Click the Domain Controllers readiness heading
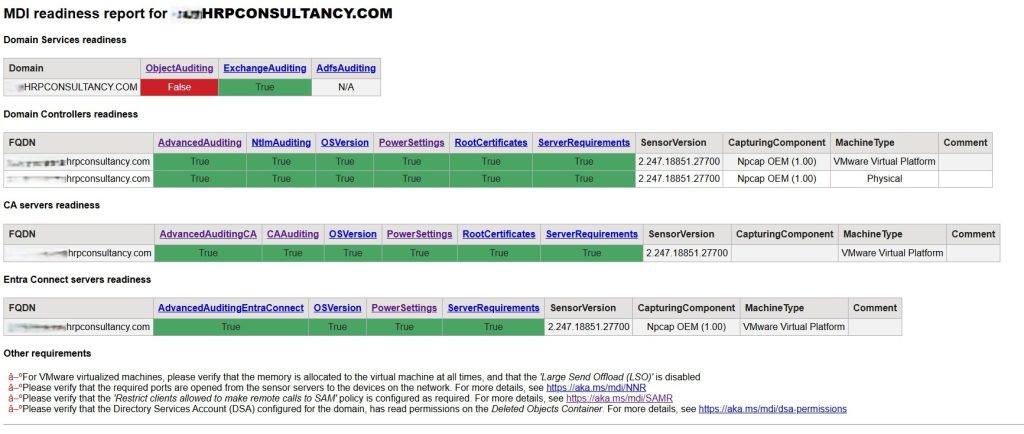The height and width of the screenshot is (434, 1024). (71, 114)
